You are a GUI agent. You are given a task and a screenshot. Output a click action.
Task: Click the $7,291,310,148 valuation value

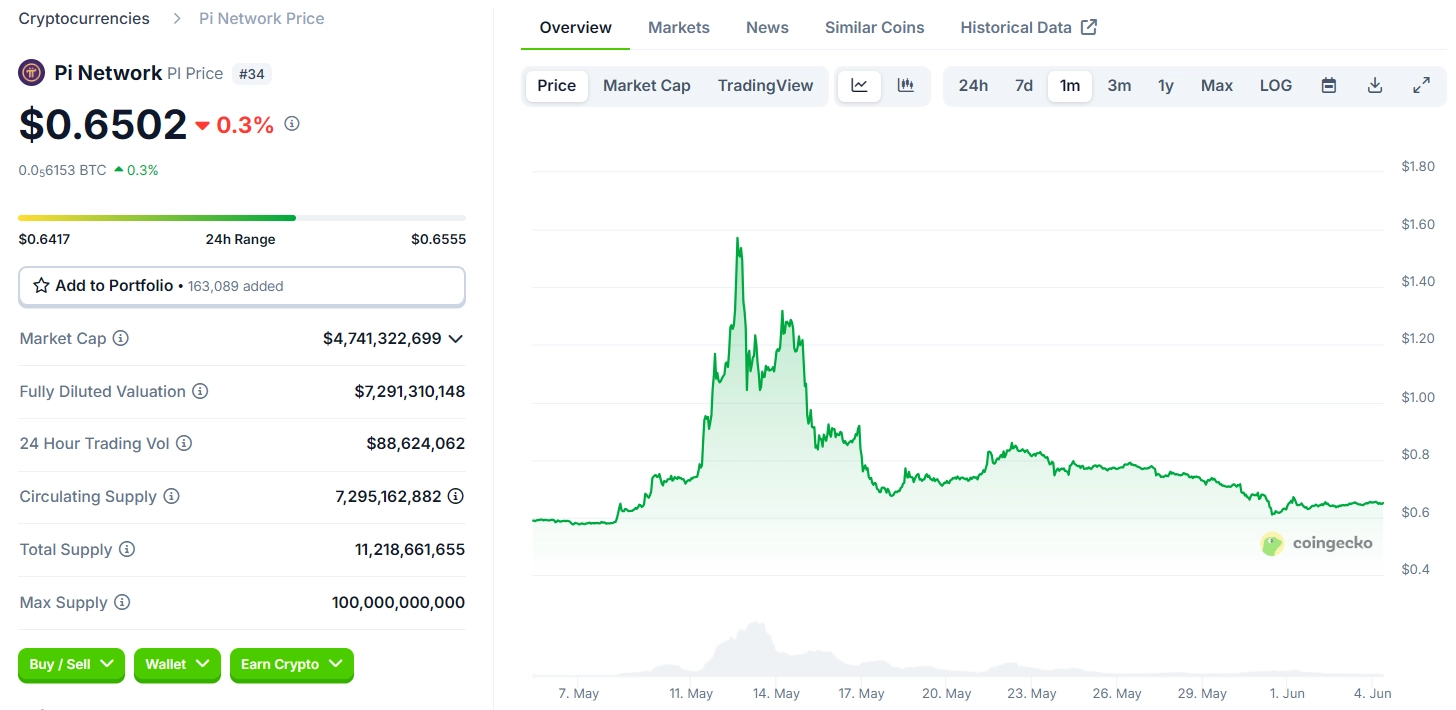pyautogui.click(x=410, y=391)
